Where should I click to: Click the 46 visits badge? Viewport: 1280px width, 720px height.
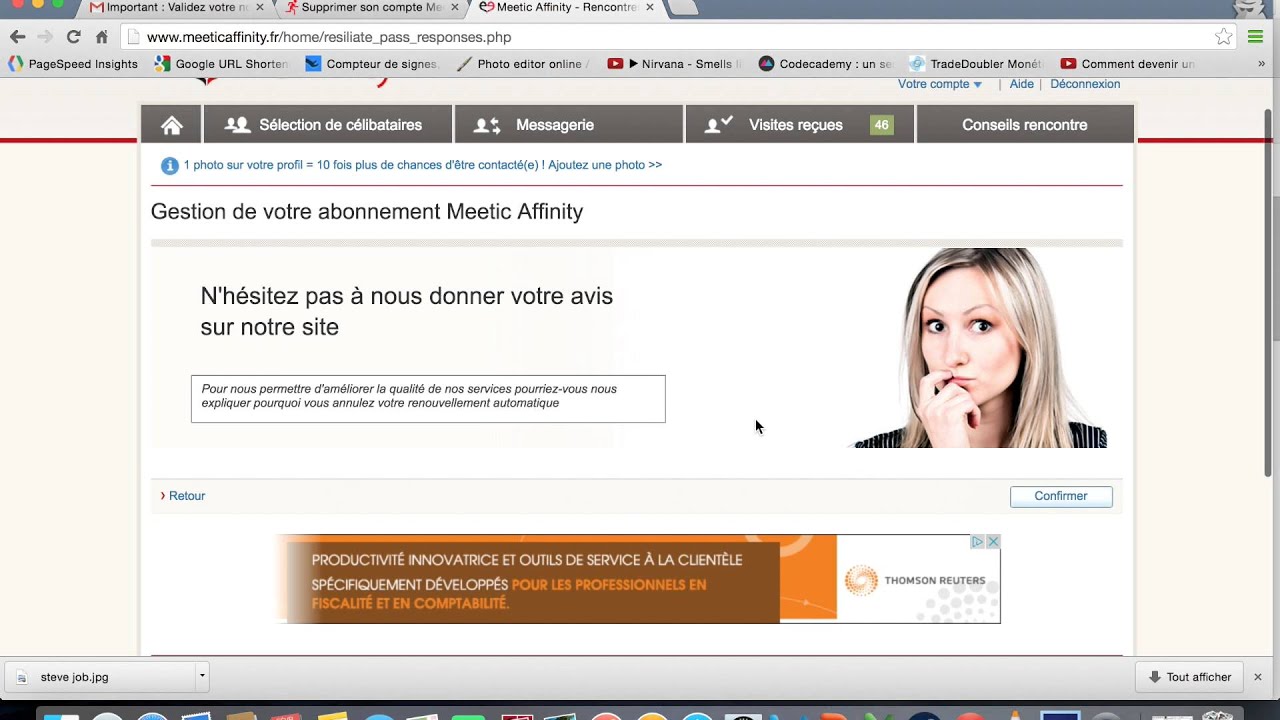coord(881,125)
